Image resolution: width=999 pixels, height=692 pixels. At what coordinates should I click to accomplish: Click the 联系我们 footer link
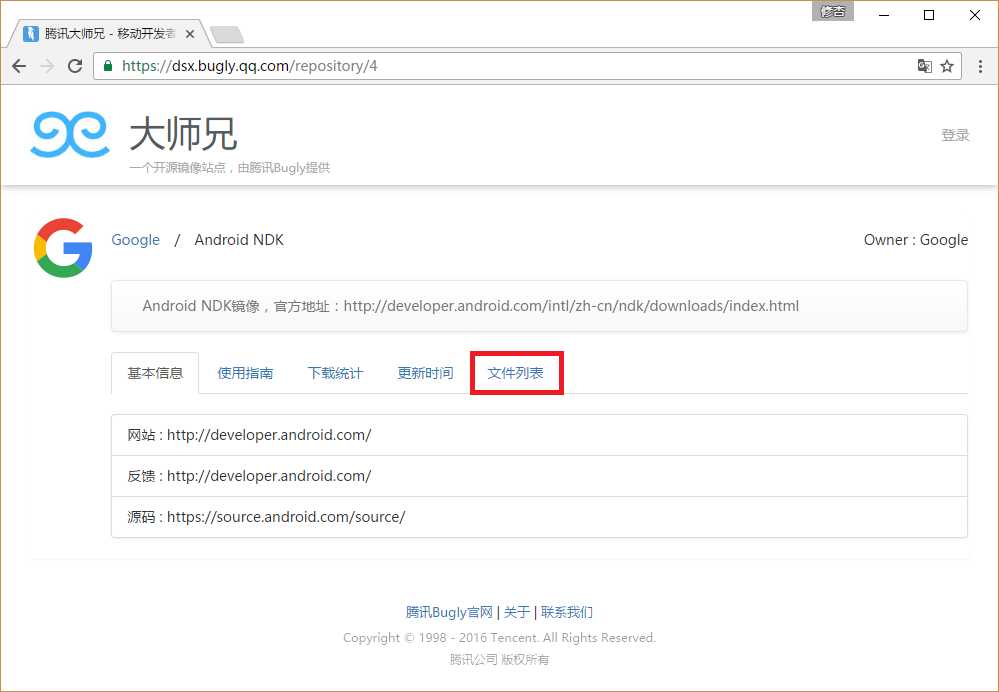(x=566, y=612)
